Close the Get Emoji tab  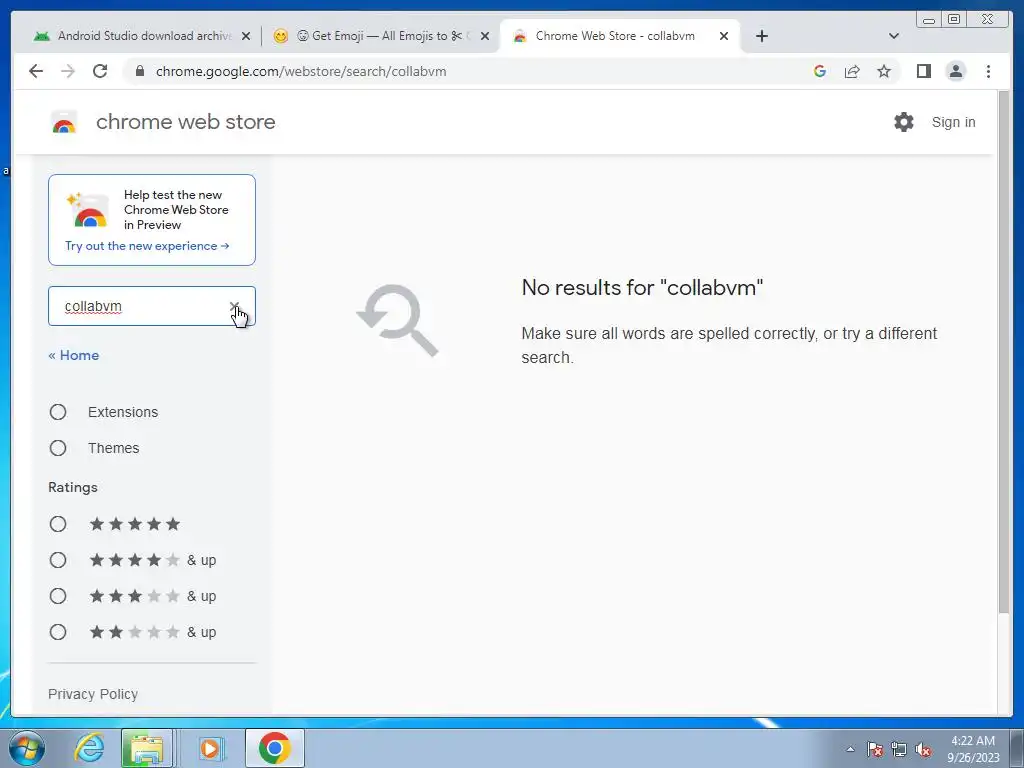point(485,36)
